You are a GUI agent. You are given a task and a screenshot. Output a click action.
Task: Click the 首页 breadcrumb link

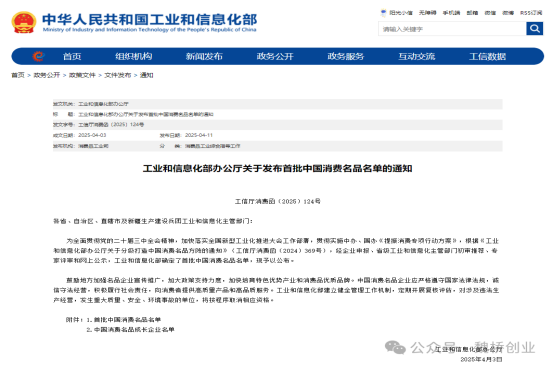pyautogui.click(x=18, y=75)
